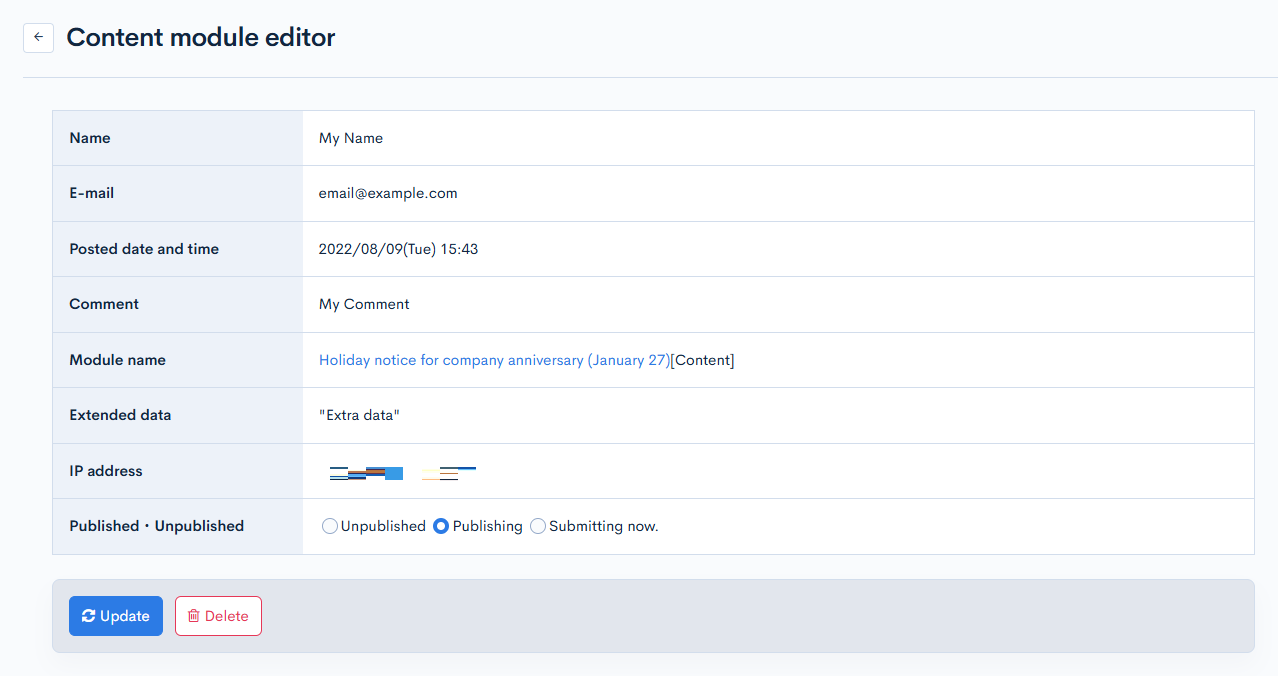Click the Content module editor heading
Screen dimensions: 1278x676
tap(200, 37)
